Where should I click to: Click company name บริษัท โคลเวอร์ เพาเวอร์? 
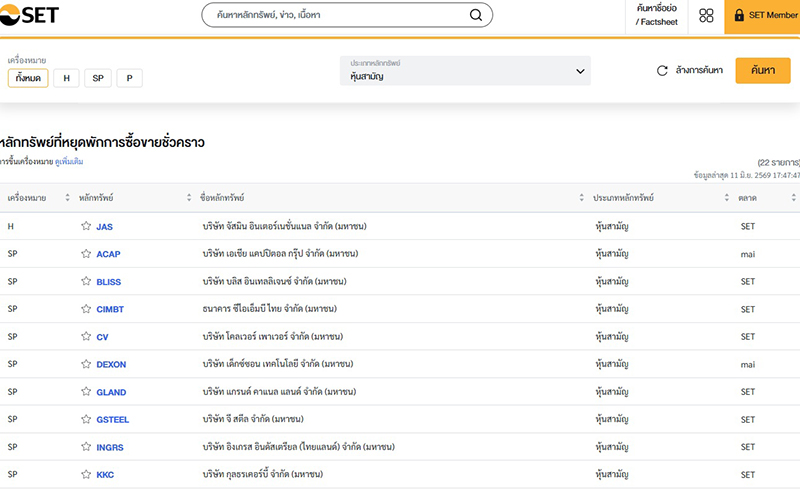[x=272, y=336]
